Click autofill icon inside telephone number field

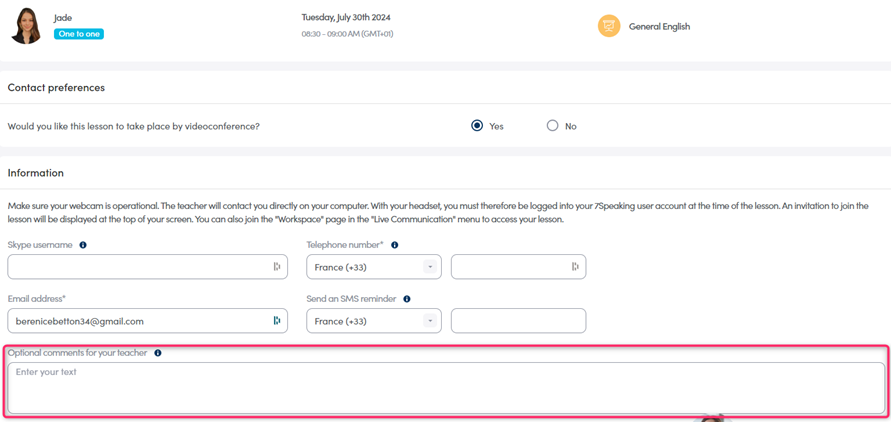pyautogui.click(x=575, y=267)
